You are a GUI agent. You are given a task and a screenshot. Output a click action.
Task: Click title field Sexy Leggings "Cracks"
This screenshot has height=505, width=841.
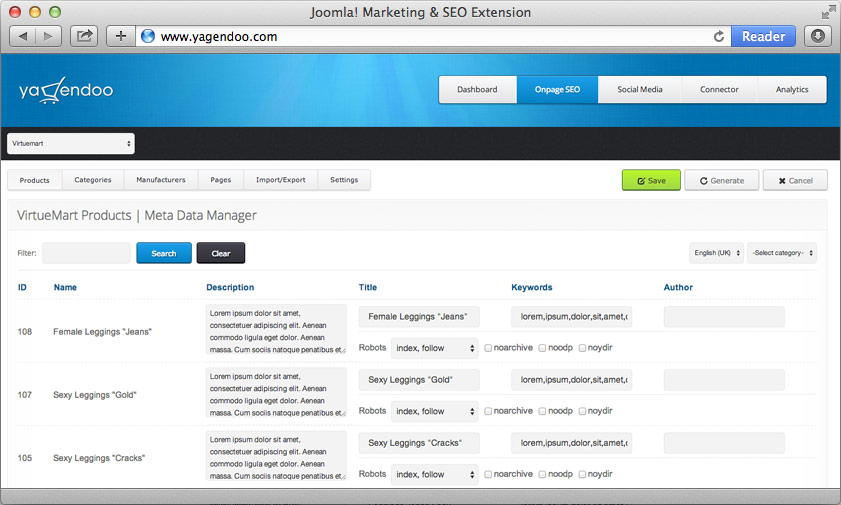pos(419,443)
